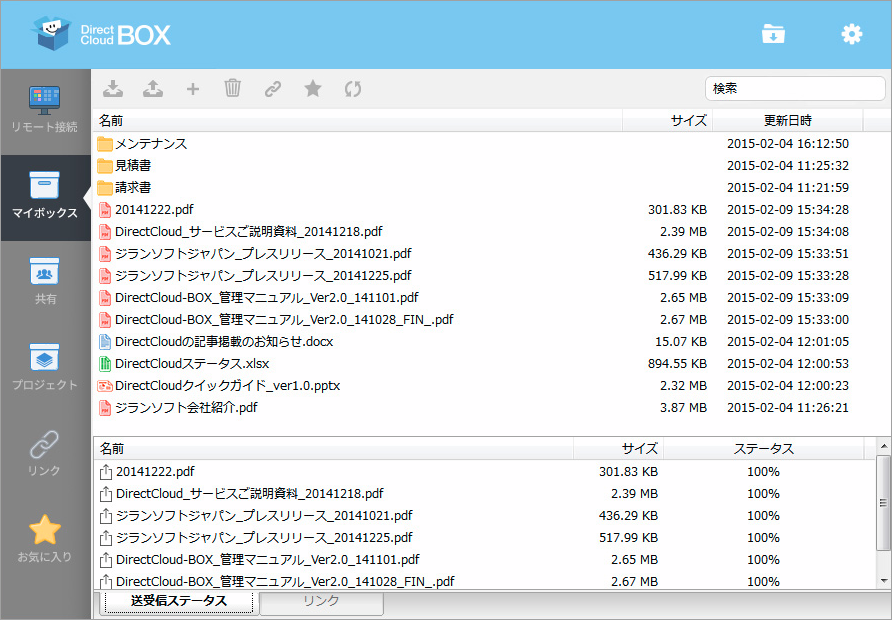
Task: Open settings gear icon
Action: point(852,34)
